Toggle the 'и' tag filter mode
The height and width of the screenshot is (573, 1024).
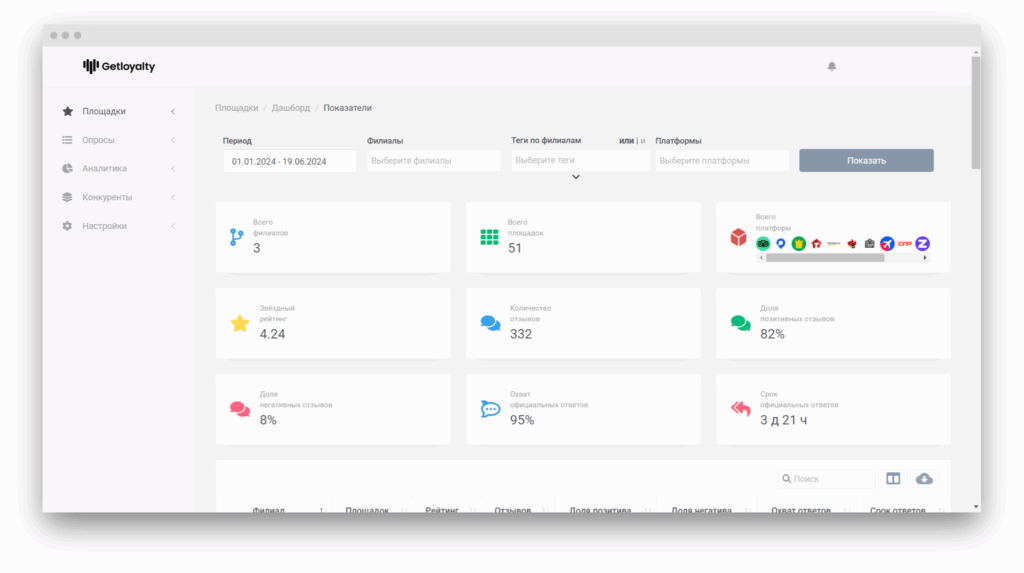click(642, 141)
